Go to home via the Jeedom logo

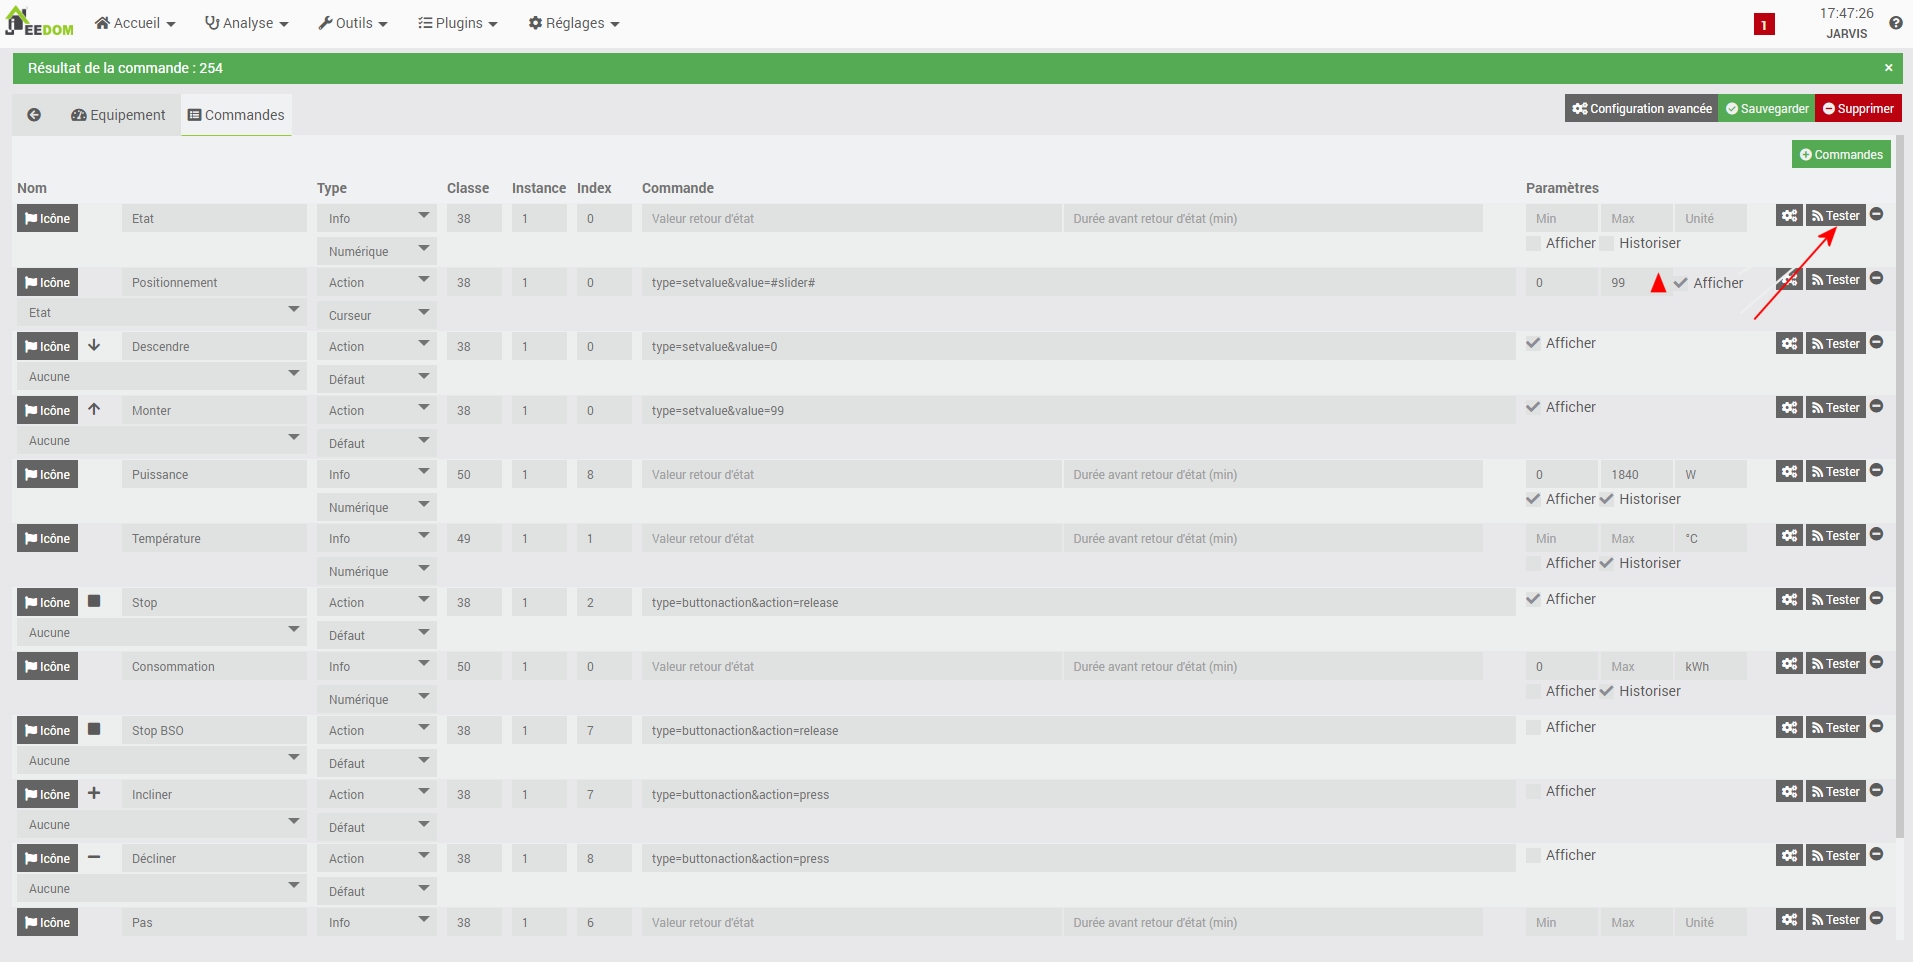[40, 22]
